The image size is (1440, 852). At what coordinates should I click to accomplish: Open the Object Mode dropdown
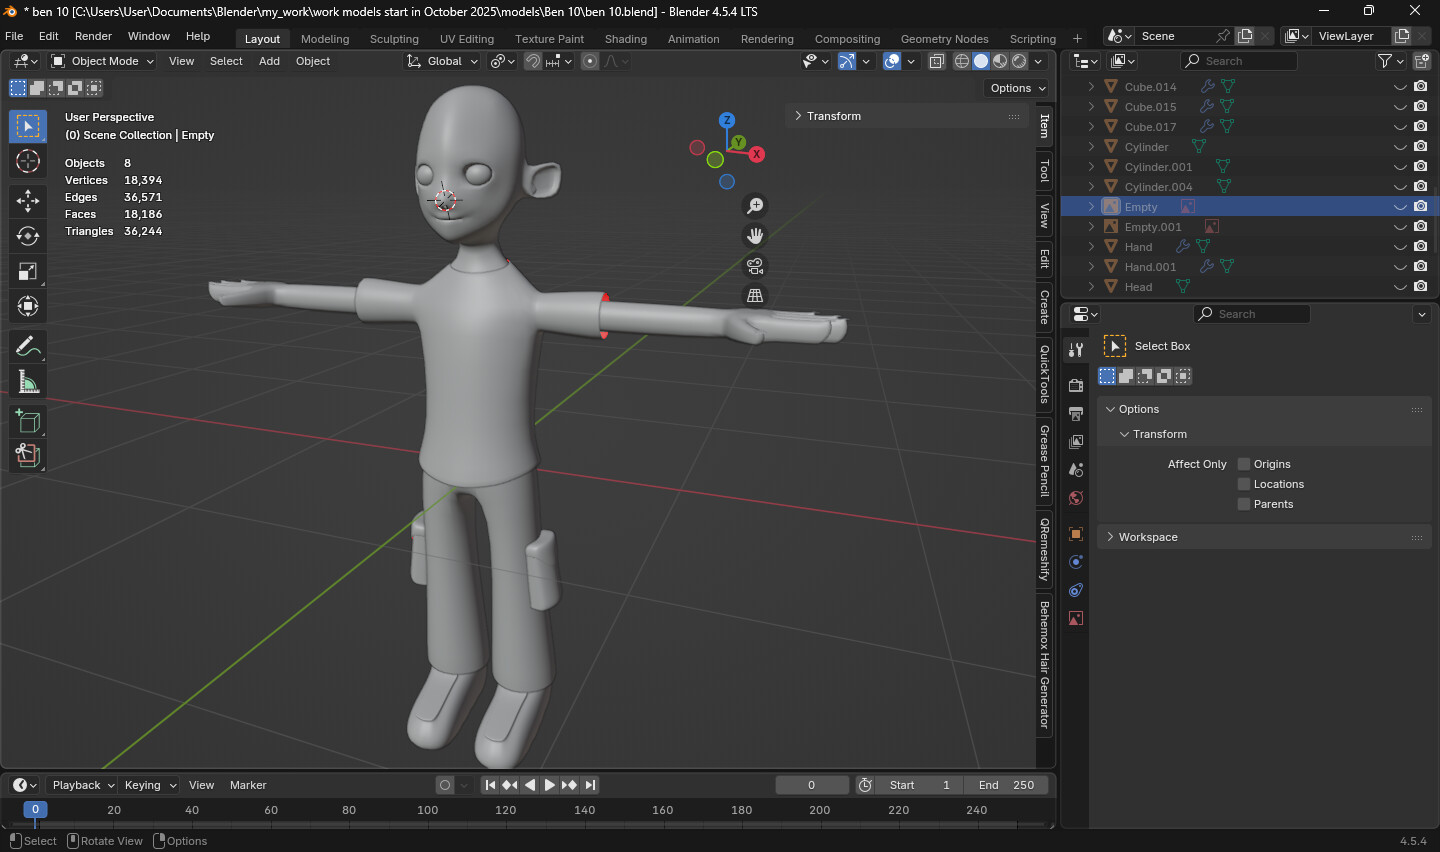click(x=103, y=61)
